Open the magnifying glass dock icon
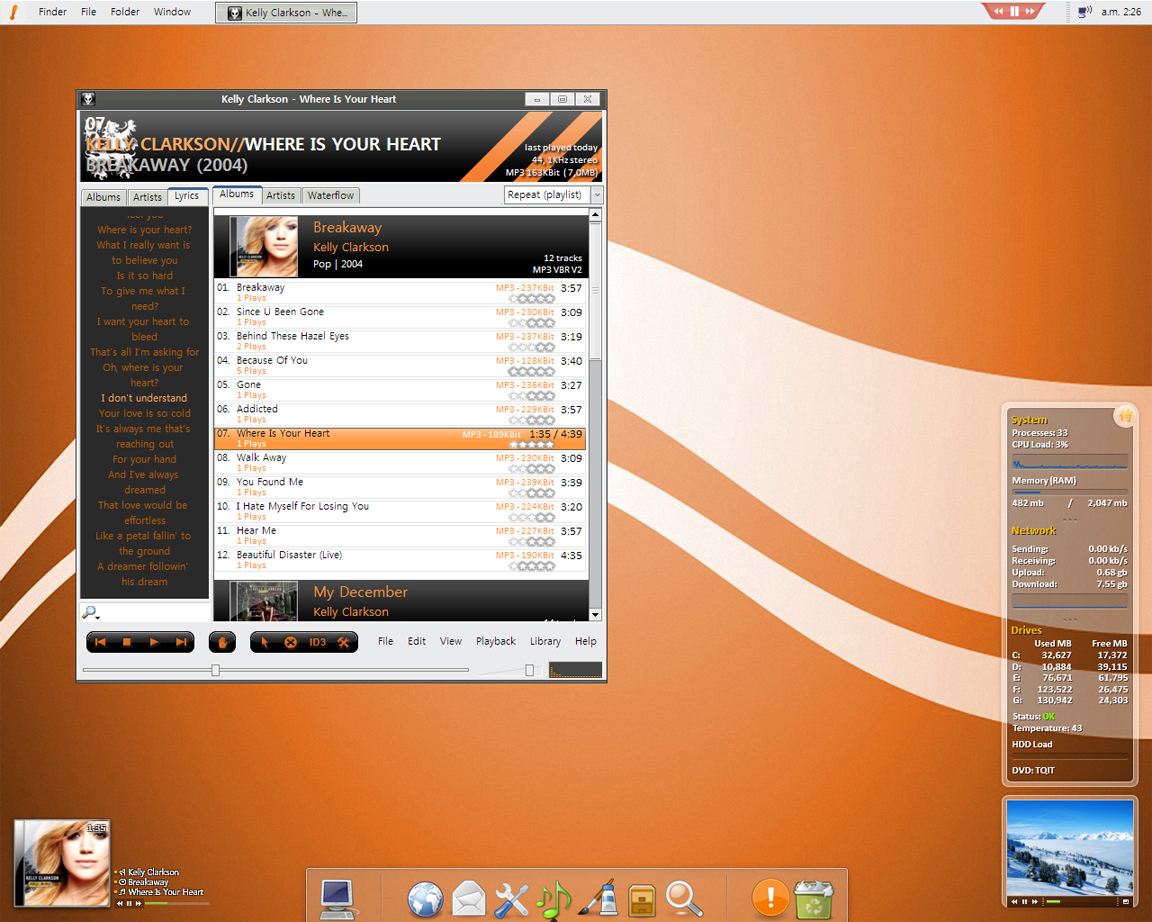 [x=684, y=898]
